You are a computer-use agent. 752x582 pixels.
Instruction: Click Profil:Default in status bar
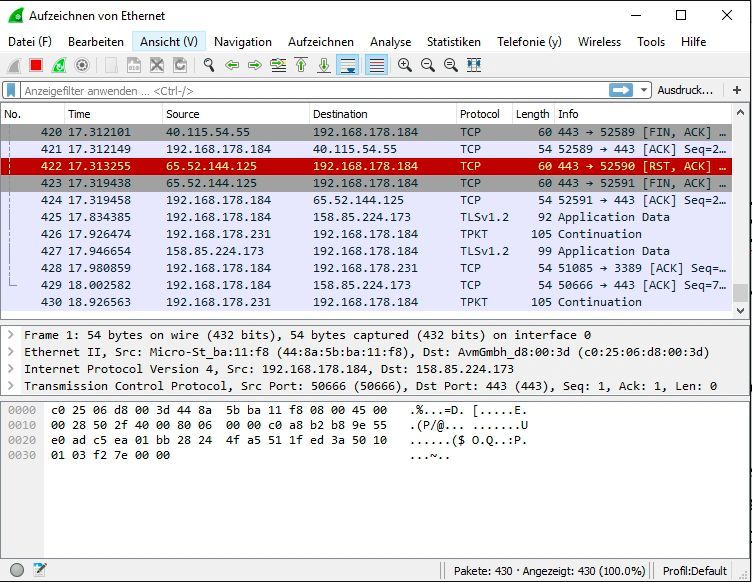(694, 571)
